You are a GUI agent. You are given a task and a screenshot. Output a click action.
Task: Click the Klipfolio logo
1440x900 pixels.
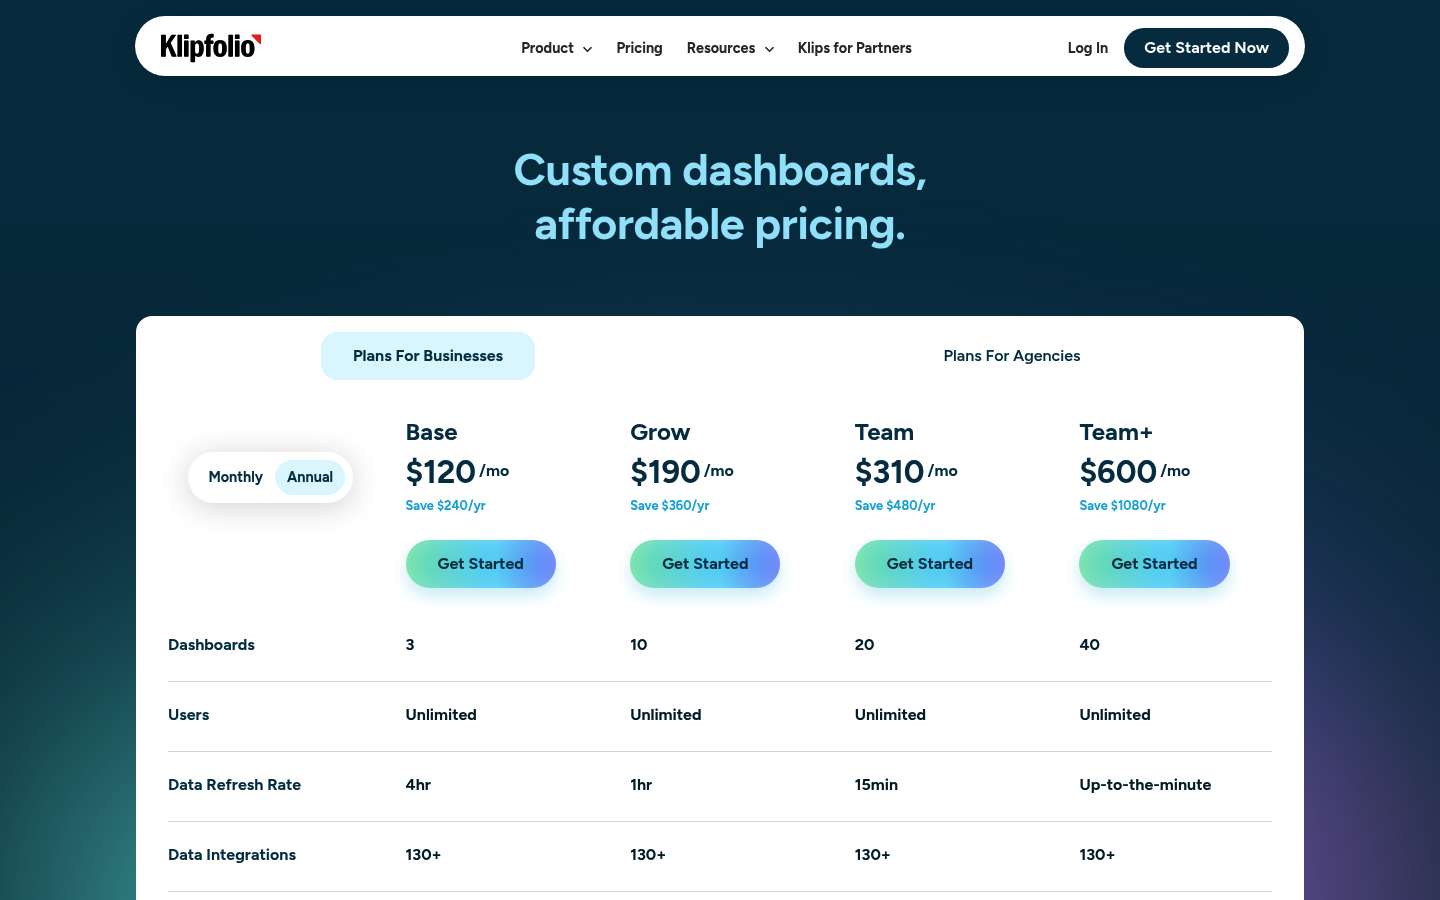click(211, 47)
